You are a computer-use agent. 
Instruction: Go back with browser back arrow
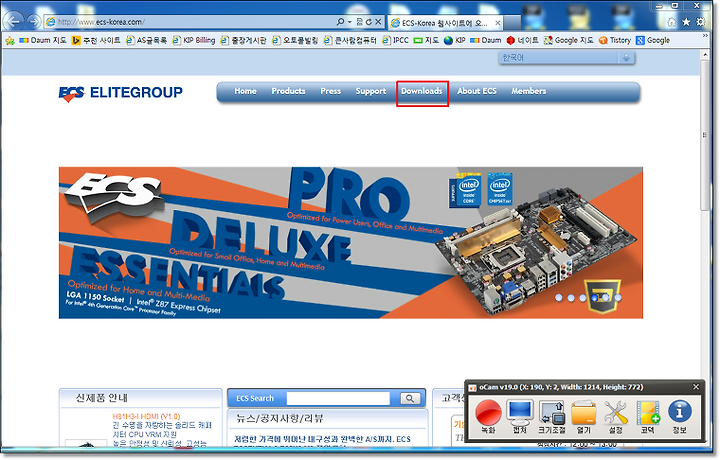(x=13, y=21)
